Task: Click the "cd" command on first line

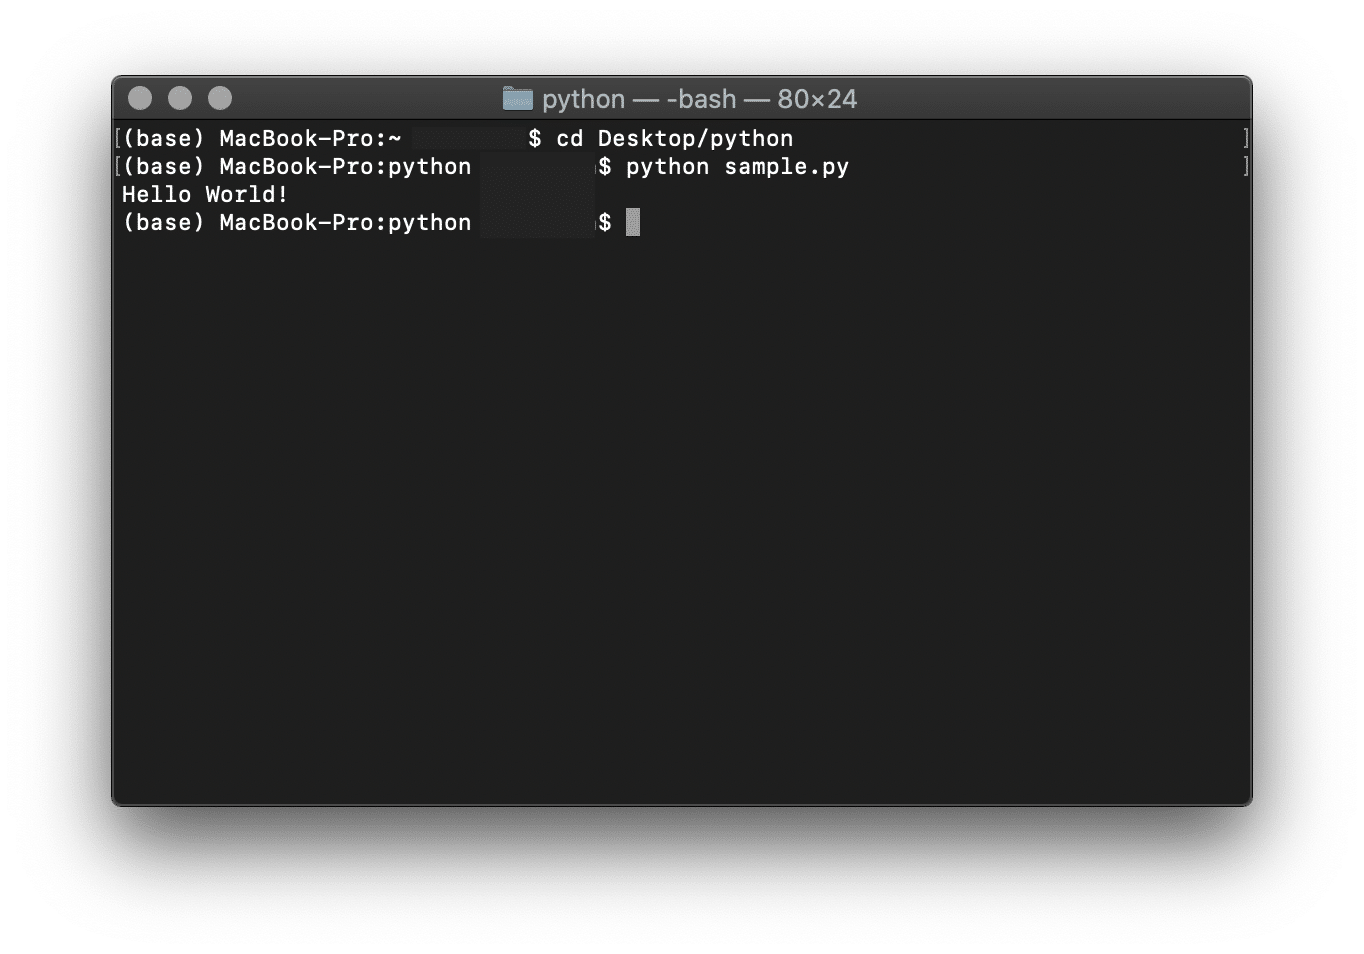Action: click(570, 139)
